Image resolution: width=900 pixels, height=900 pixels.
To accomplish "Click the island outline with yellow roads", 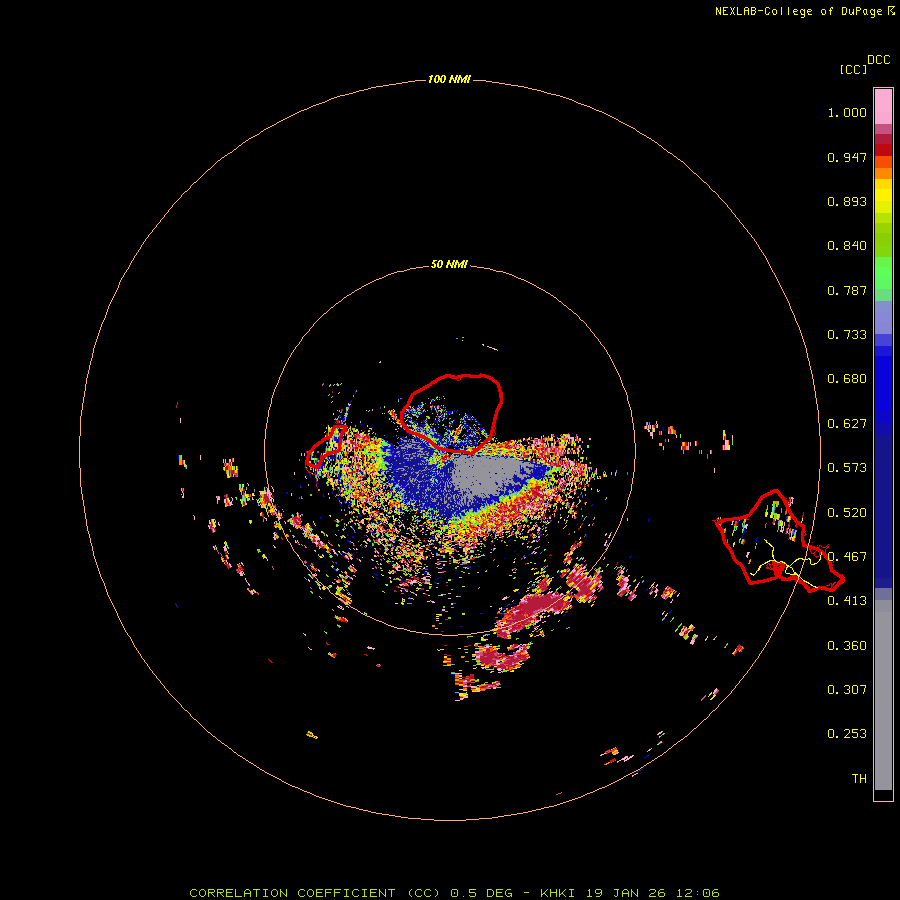I will pyautogui.click(x=778, y=540).
